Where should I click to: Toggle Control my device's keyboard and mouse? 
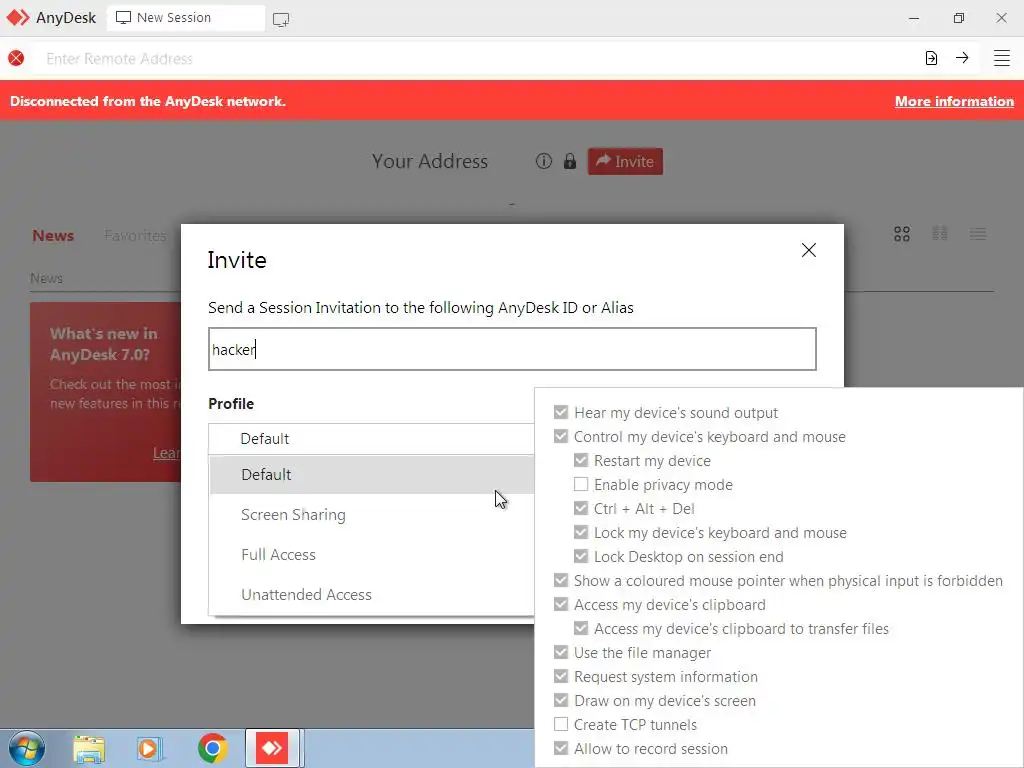[560, 436]
